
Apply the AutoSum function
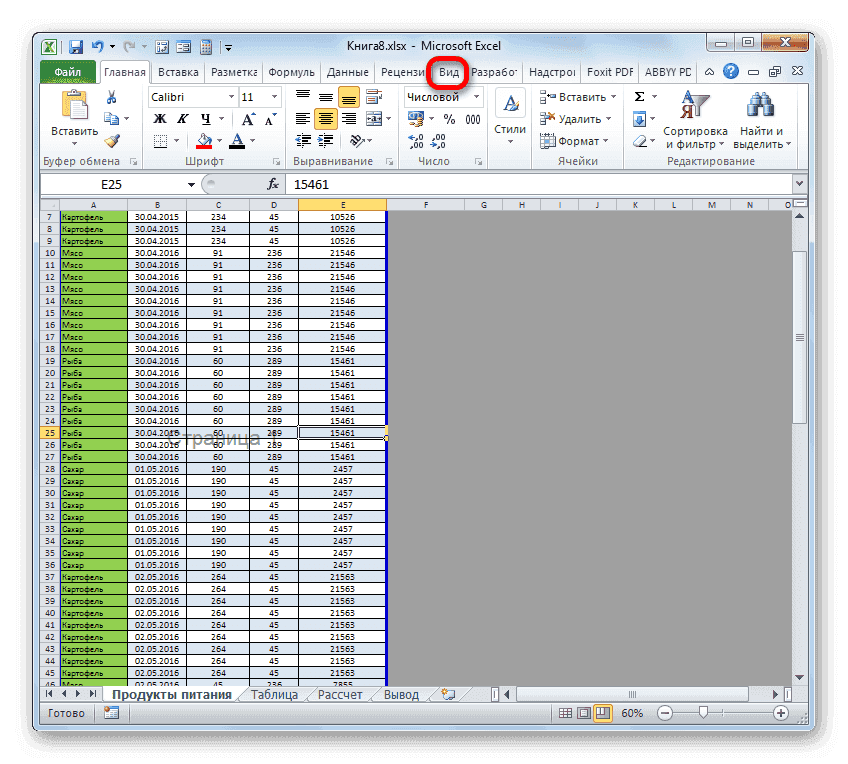(x=639, y=95)
